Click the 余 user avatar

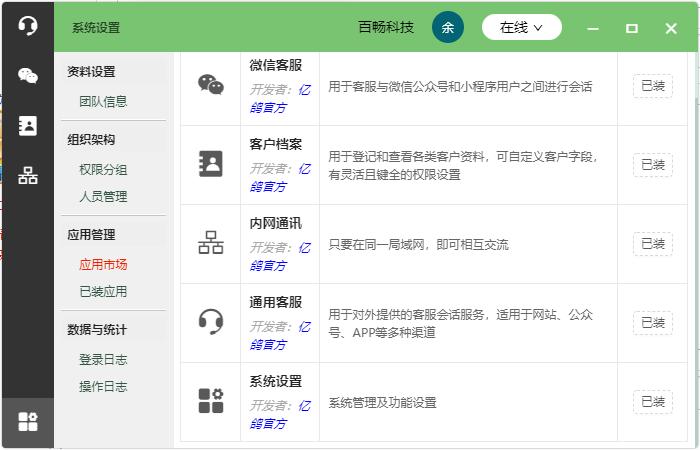coord(448,27)
